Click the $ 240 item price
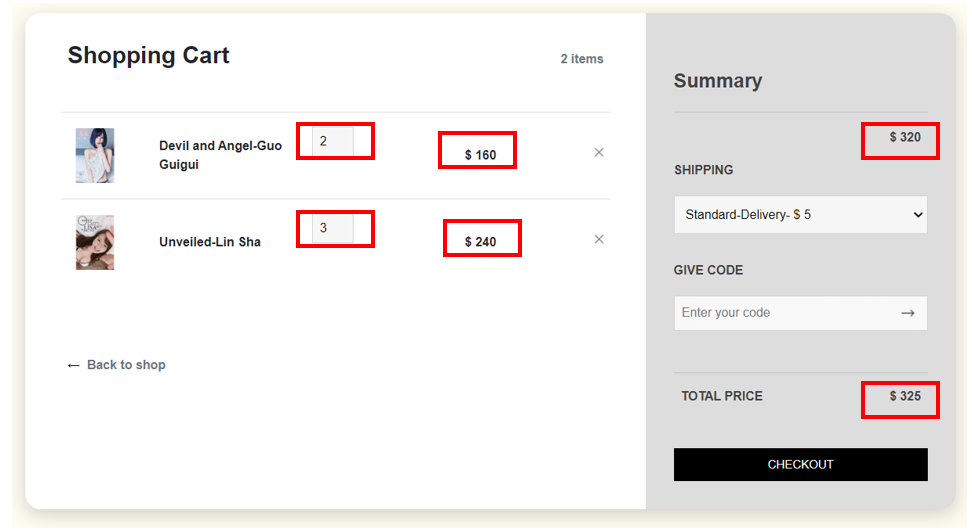 click(480, 242)
